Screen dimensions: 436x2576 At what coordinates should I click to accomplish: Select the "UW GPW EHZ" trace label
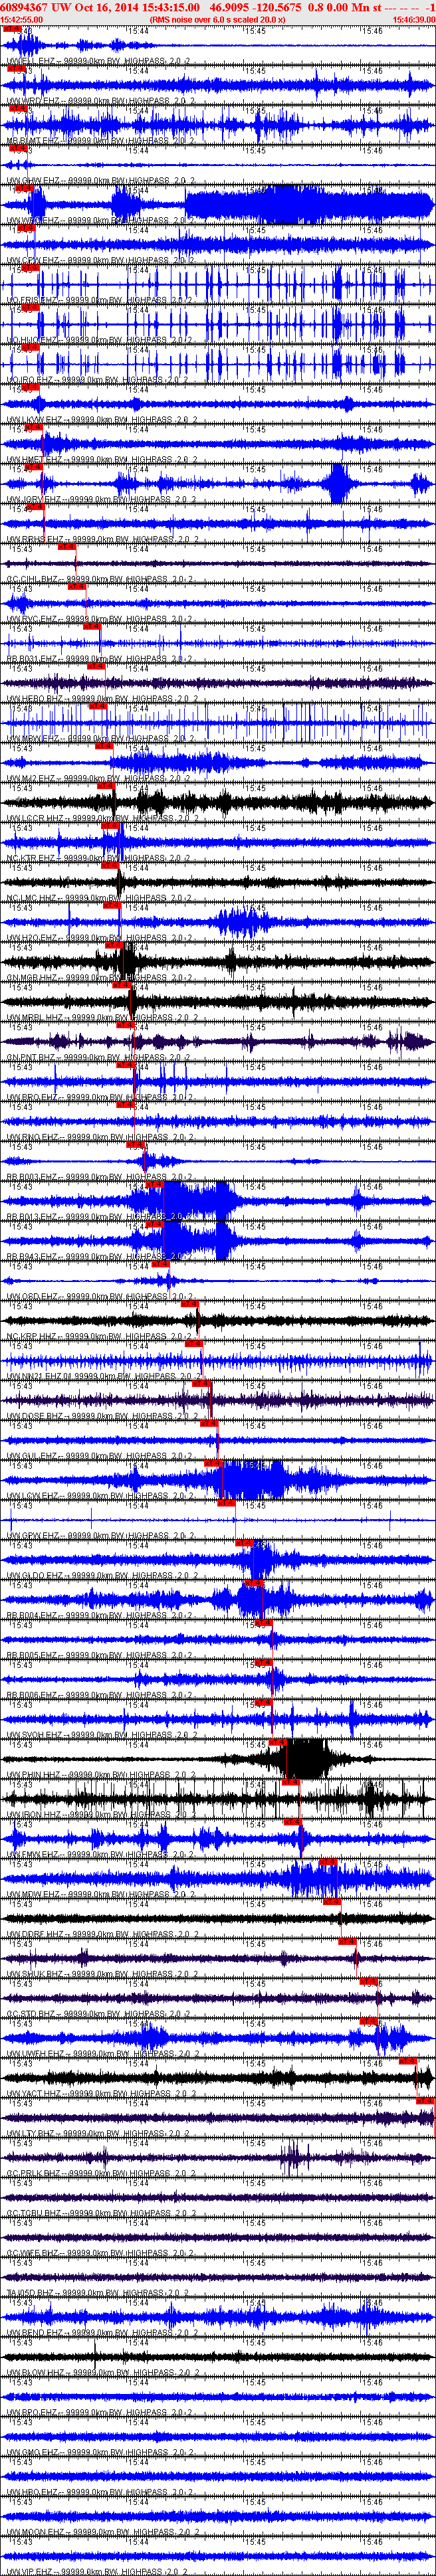coord(101,1536)
